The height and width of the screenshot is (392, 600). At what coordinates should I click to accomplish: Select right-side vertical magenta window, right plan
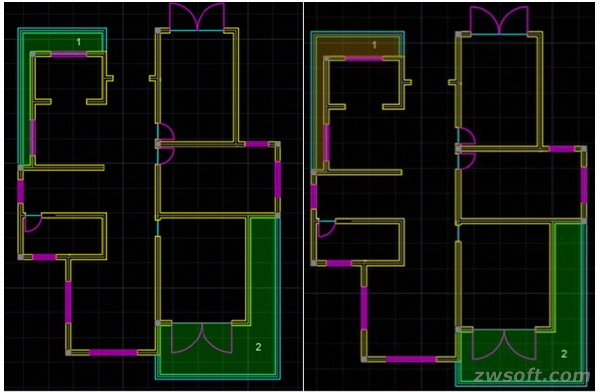pos(584,185)
